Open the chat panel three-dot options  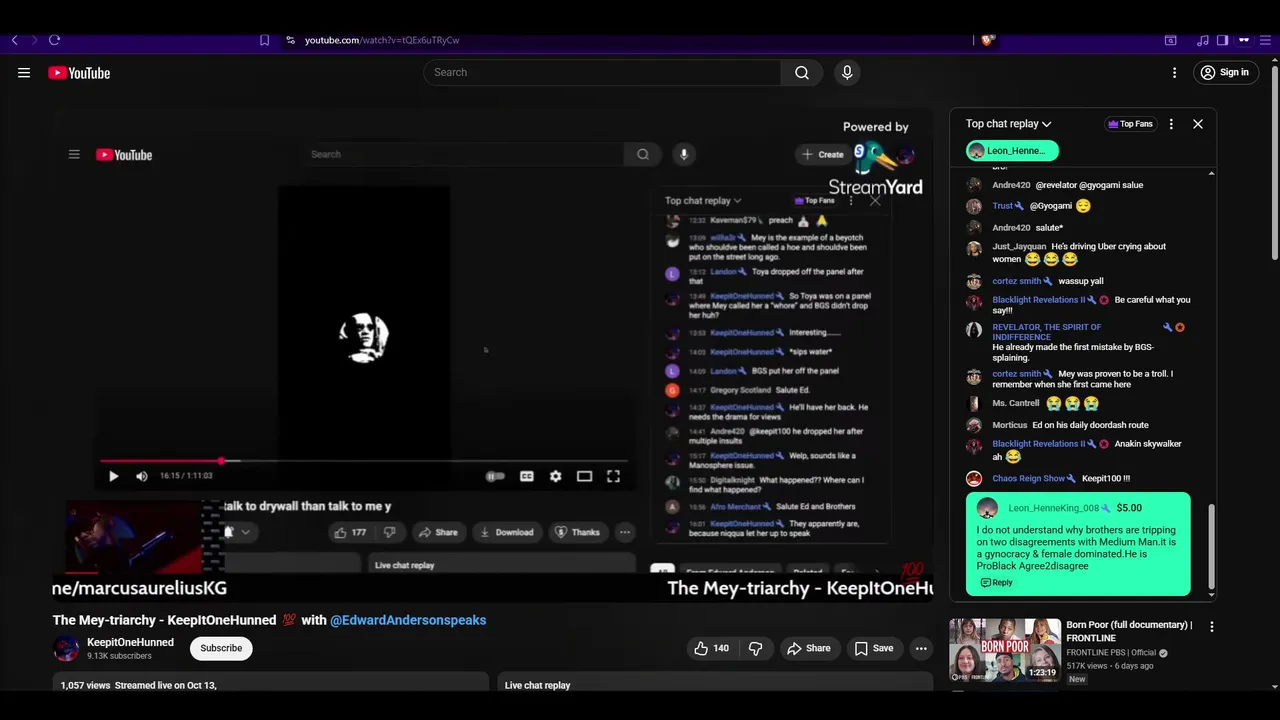tap(1171, 124)
